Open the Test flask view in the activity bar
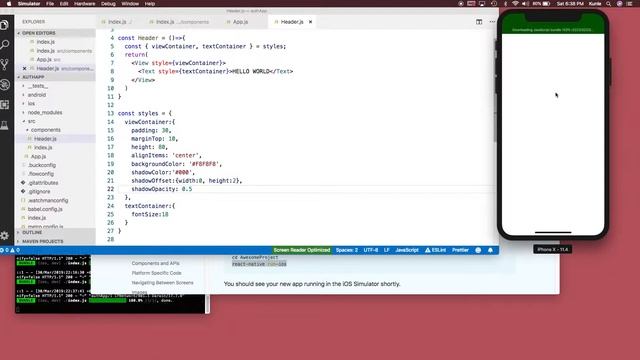 point(5,125)
